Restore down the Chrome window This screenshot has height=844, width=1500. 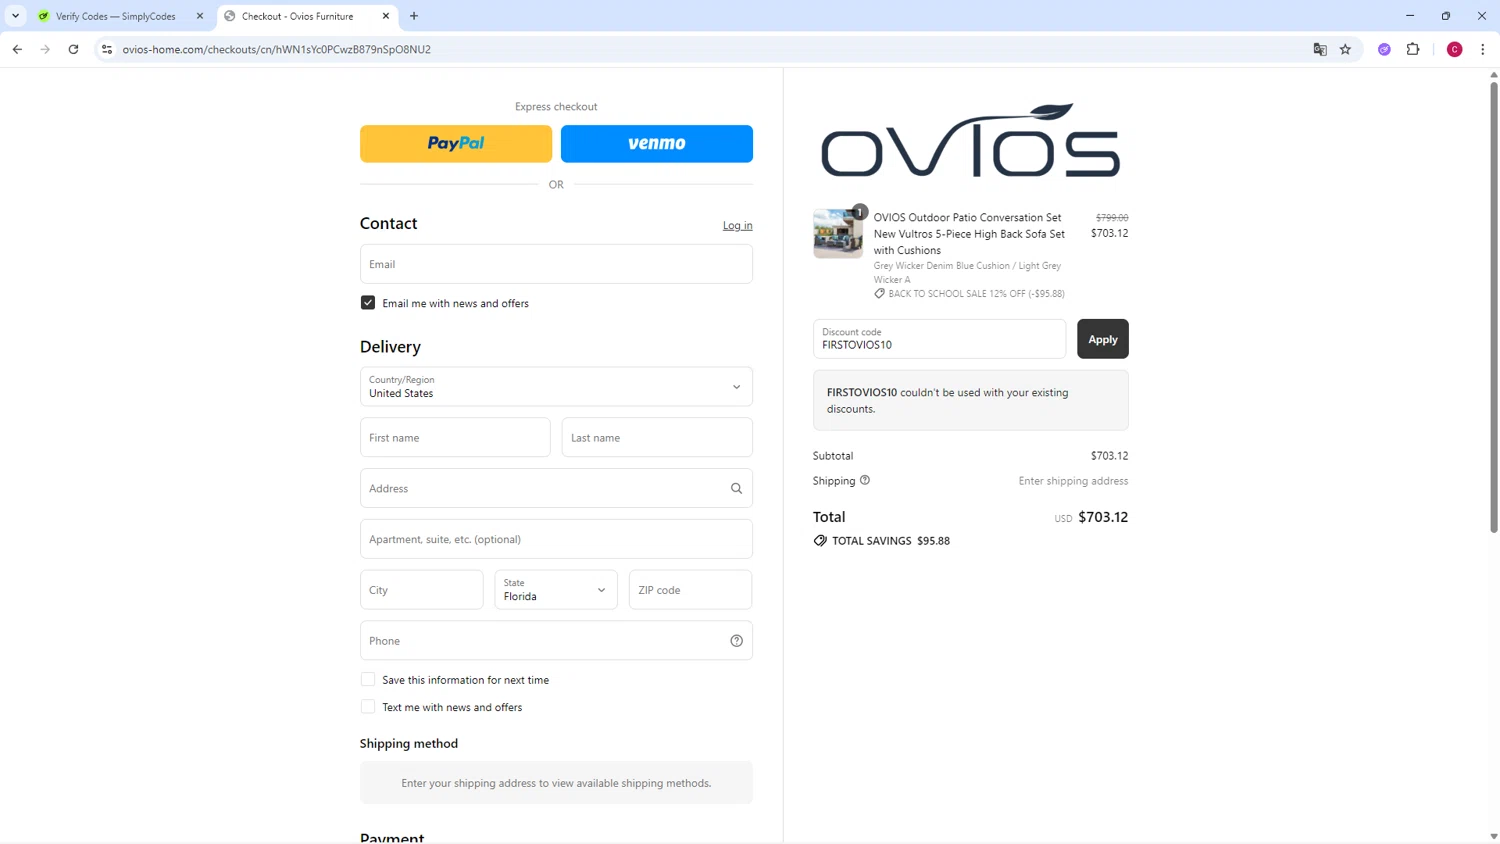pyautogui.click(x=1446, y=16)
